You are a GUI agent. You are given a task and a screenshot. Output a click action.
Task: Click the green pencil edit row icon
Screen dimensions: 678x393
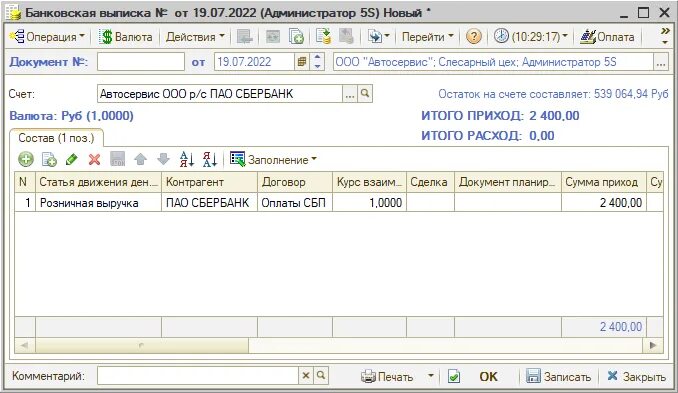72,160
